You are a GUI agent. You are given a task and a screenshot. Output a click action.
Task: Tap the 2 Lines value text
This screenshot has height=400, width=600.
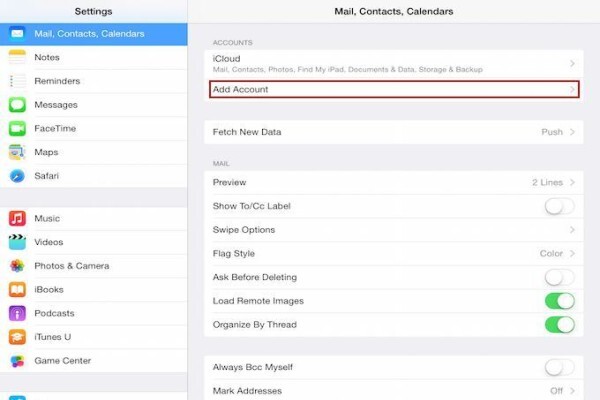click(x=547, y=183)
